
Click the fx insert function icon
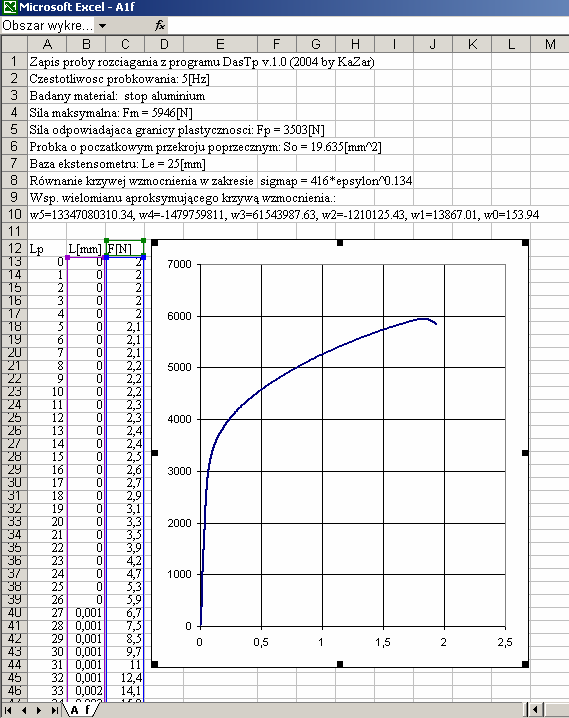(159, 26)
